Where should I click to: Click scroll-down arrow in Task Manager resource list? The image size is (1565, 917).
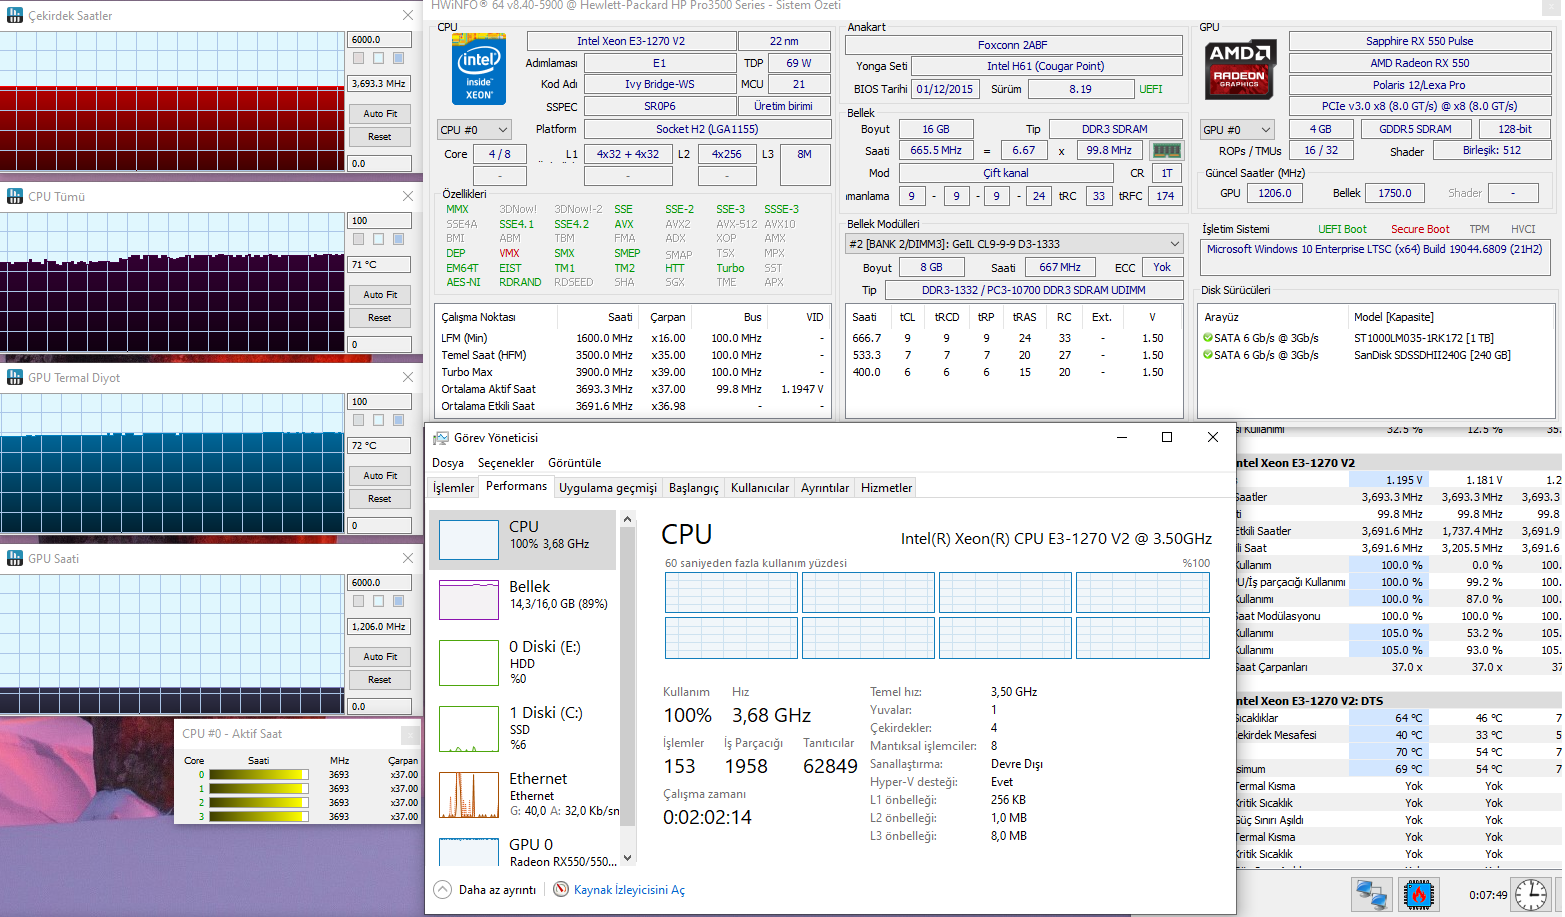point(628,857)
